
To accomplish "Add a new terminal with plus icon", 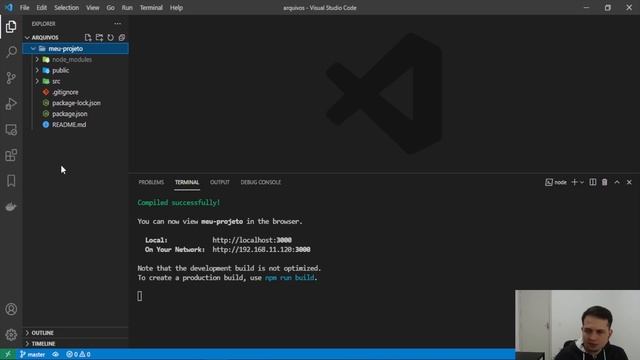I will coord(574,182).
